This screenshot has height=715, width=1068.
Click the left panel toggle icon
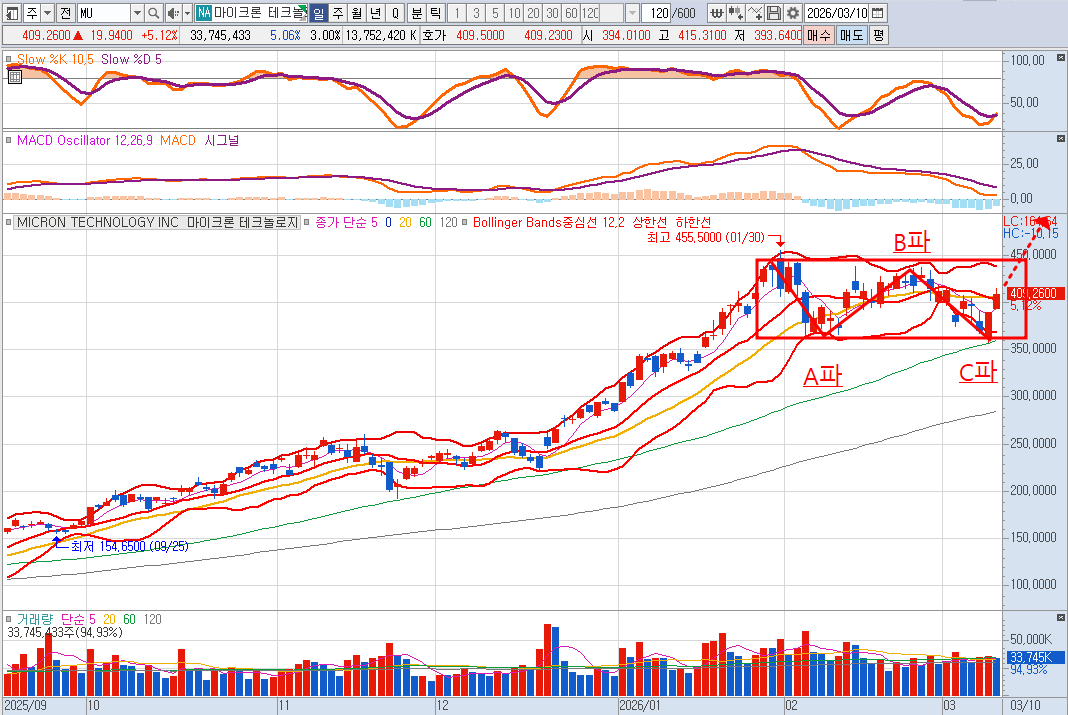click(11, 13)
